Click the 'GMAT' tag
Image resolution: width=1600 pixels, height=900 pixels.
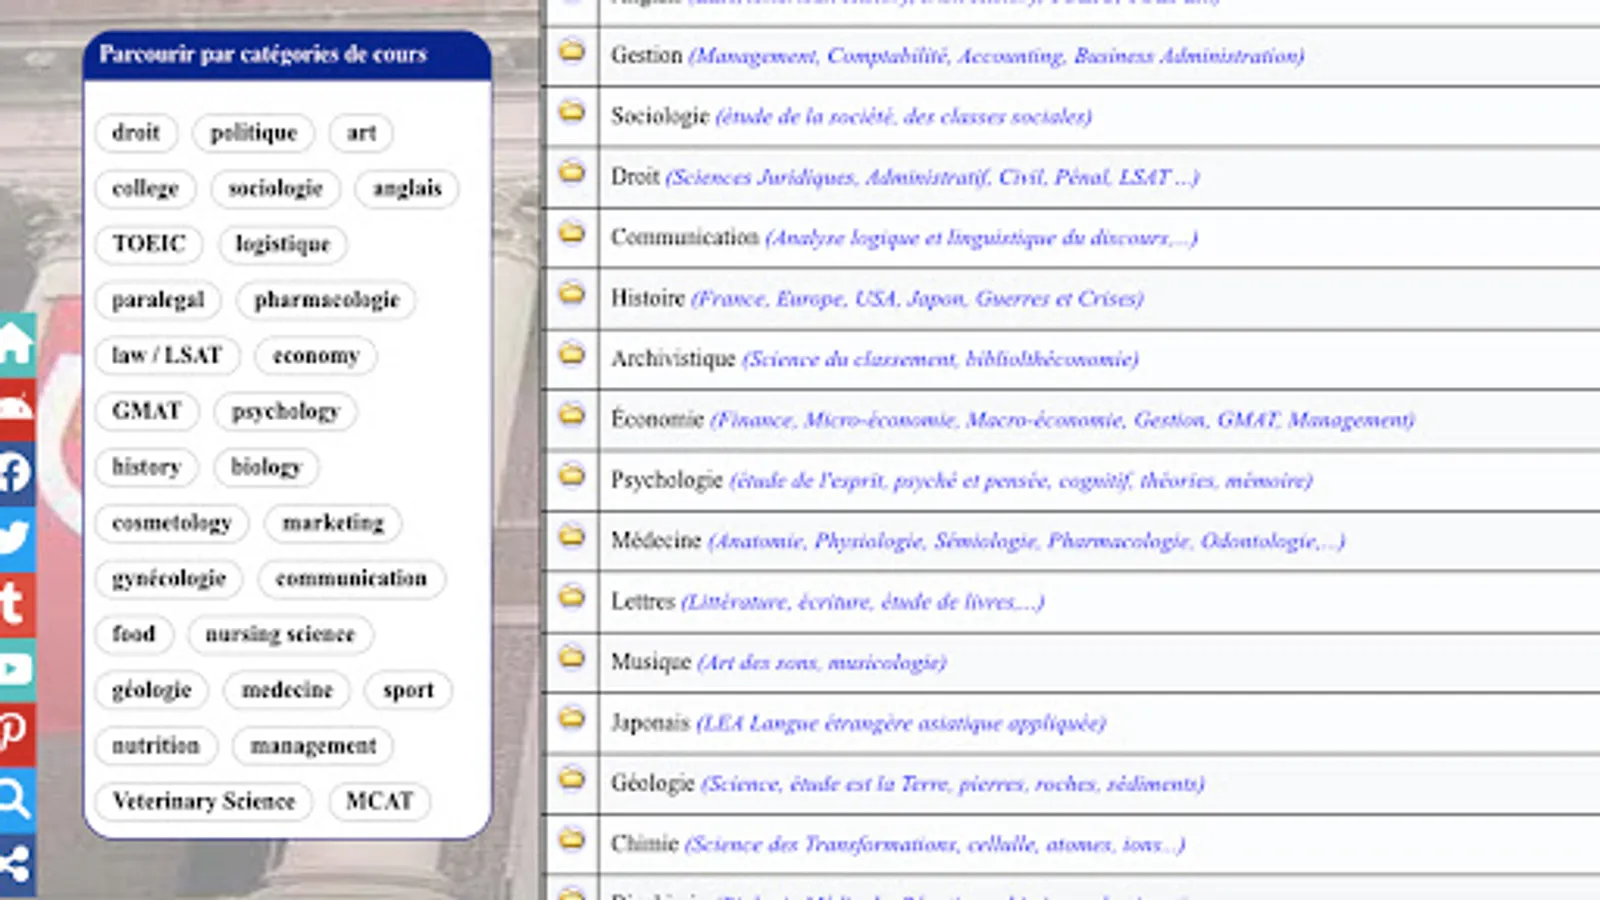147,411
